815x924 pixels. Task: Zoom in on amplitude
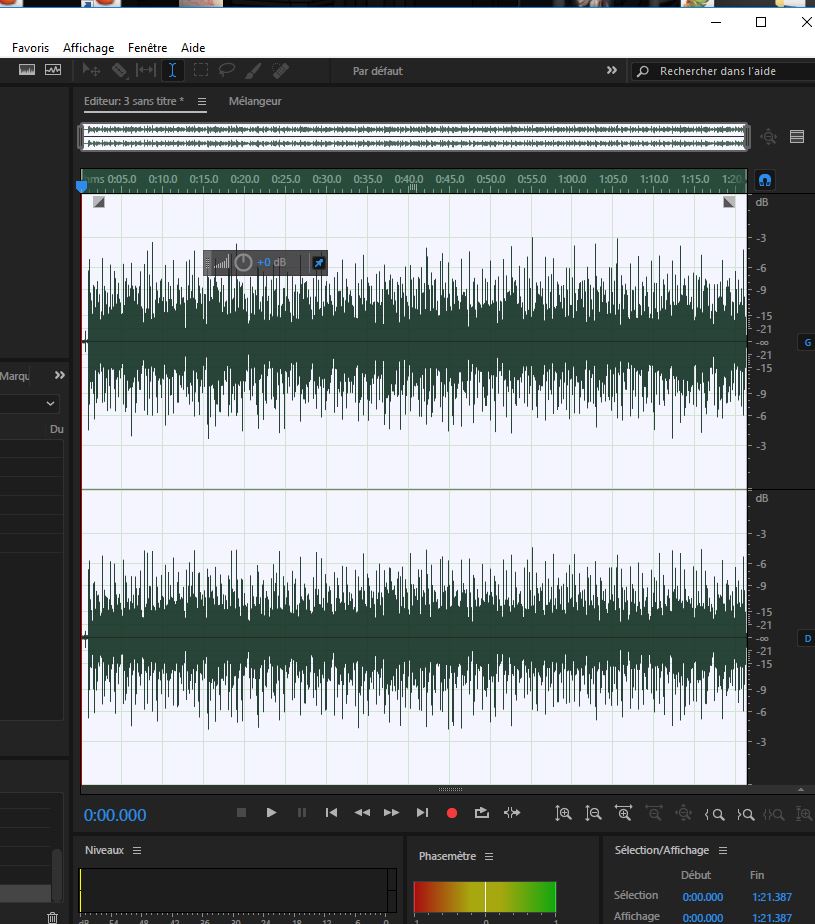564,814
